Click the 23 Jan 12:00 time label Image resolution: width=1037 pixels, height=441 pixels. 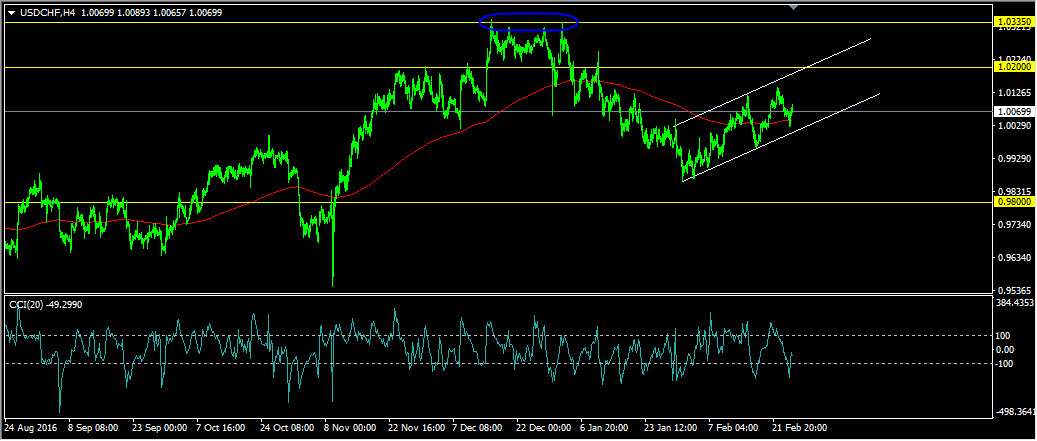[671, 428]
